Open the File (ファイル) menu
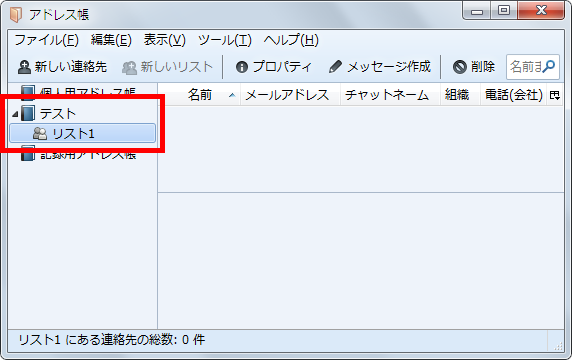This screenshot has width=572, height=360. click(x=47, y=40)
